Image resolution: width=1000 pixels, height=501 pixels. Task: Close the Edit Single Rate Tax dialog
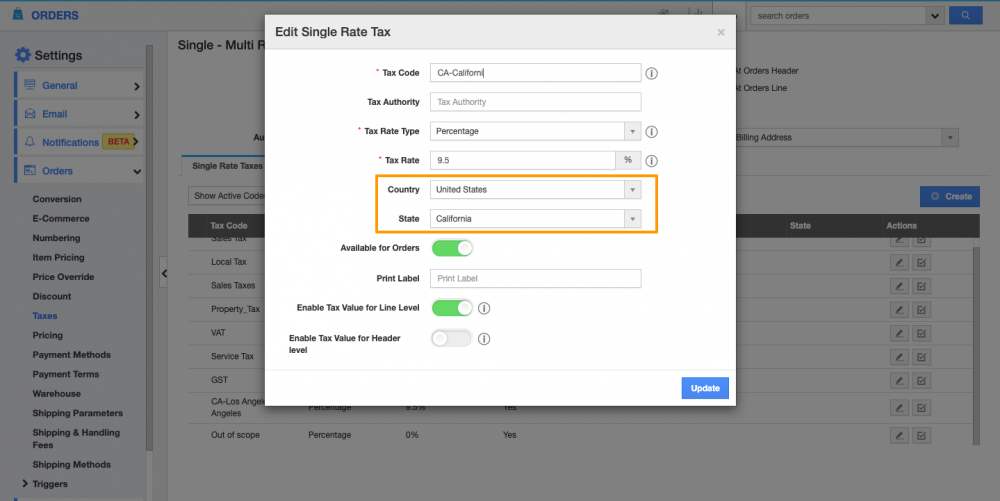coord(721,33)
